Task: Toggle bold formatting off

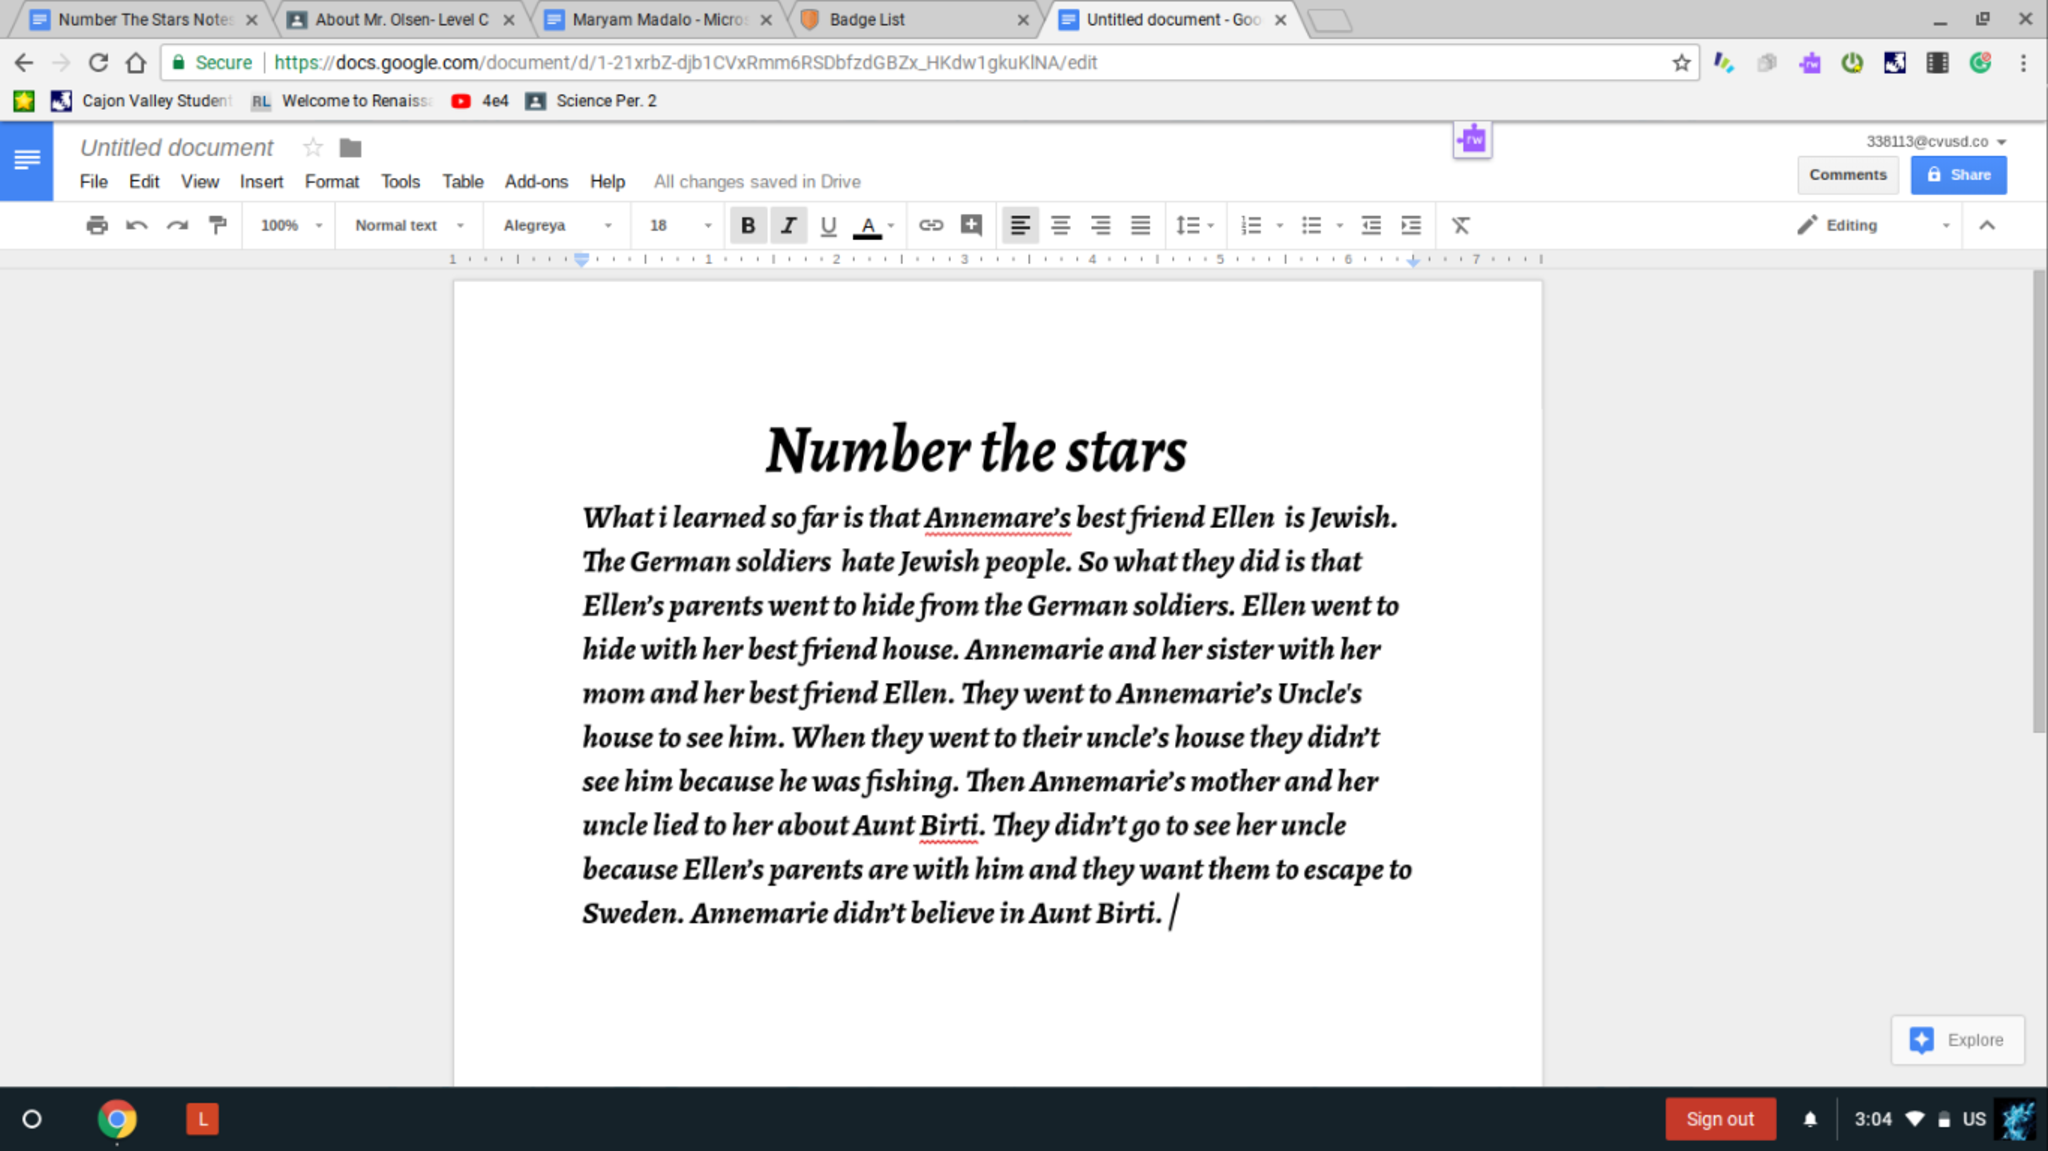Action: pyautogui.click(x=747, y=225)
